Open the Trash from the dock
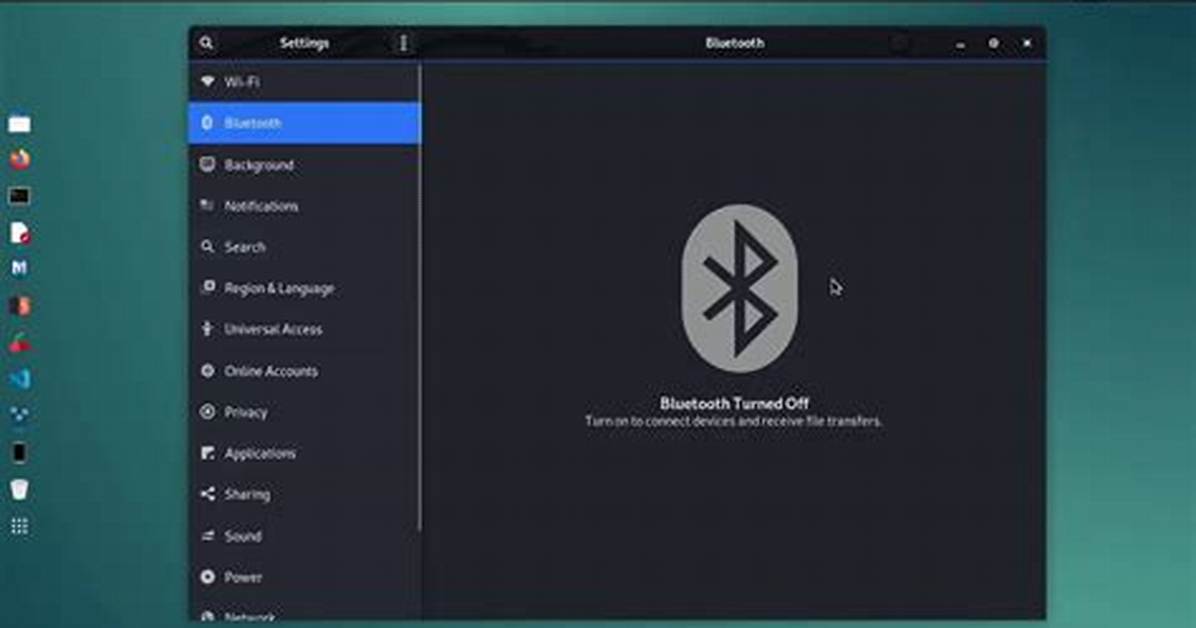Screen dimensions: 1196x628 (19, 489)
